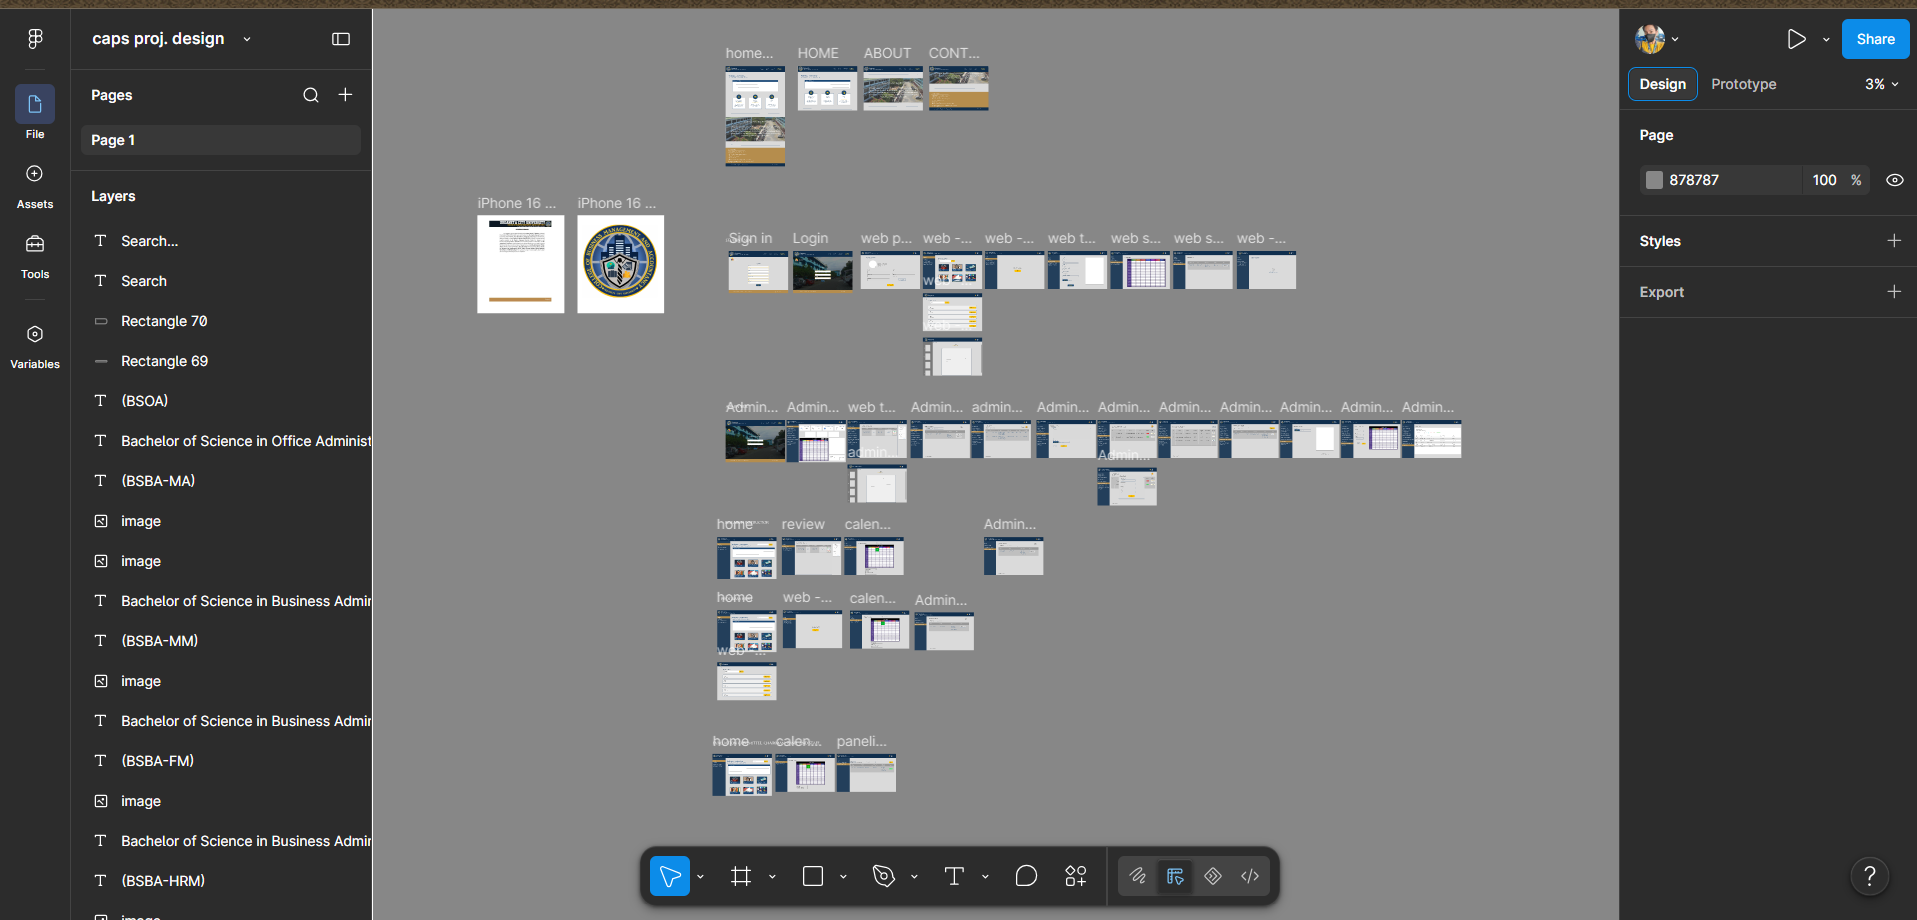Expand the caps proj. design file dropdown

pos(246,39)
